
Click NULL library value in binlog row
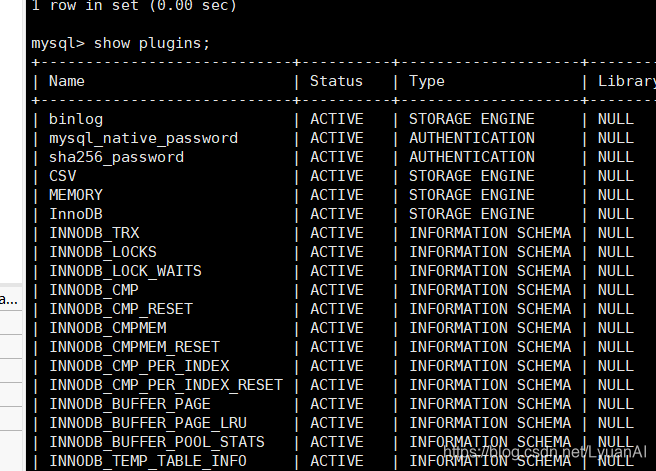pos(616,119)
